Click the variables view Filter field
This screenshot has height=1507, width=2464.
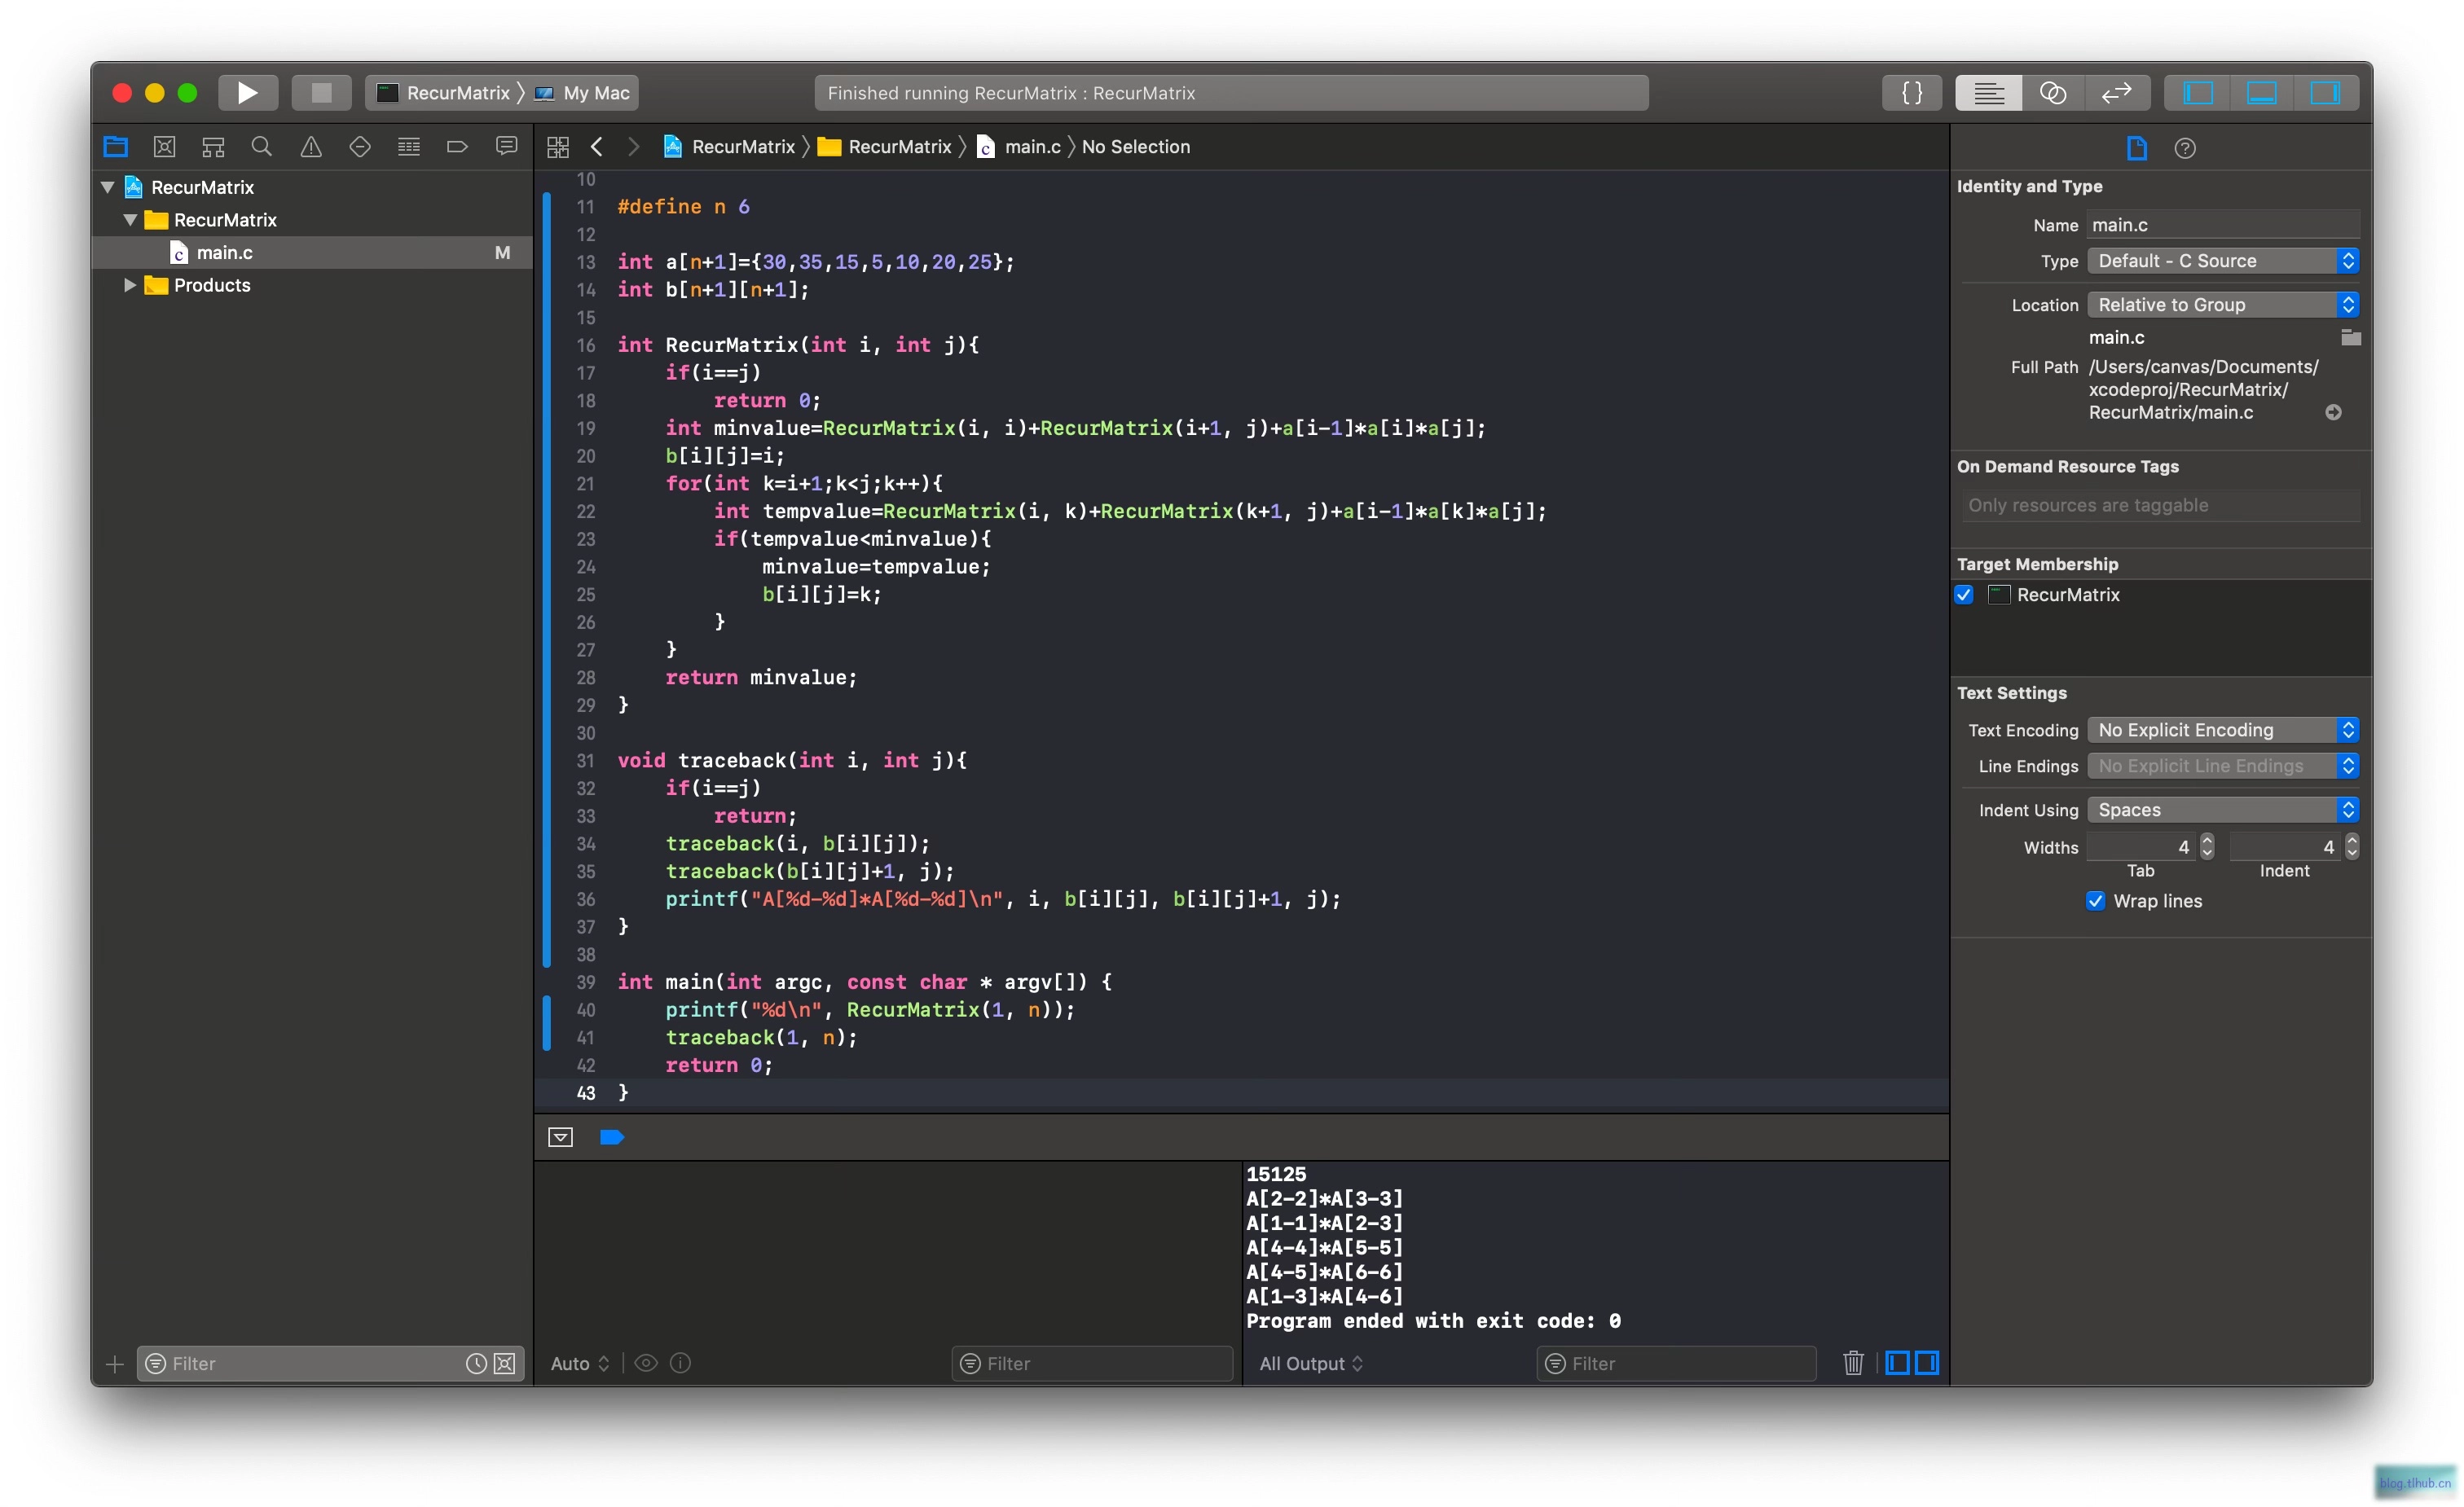1092,1363
